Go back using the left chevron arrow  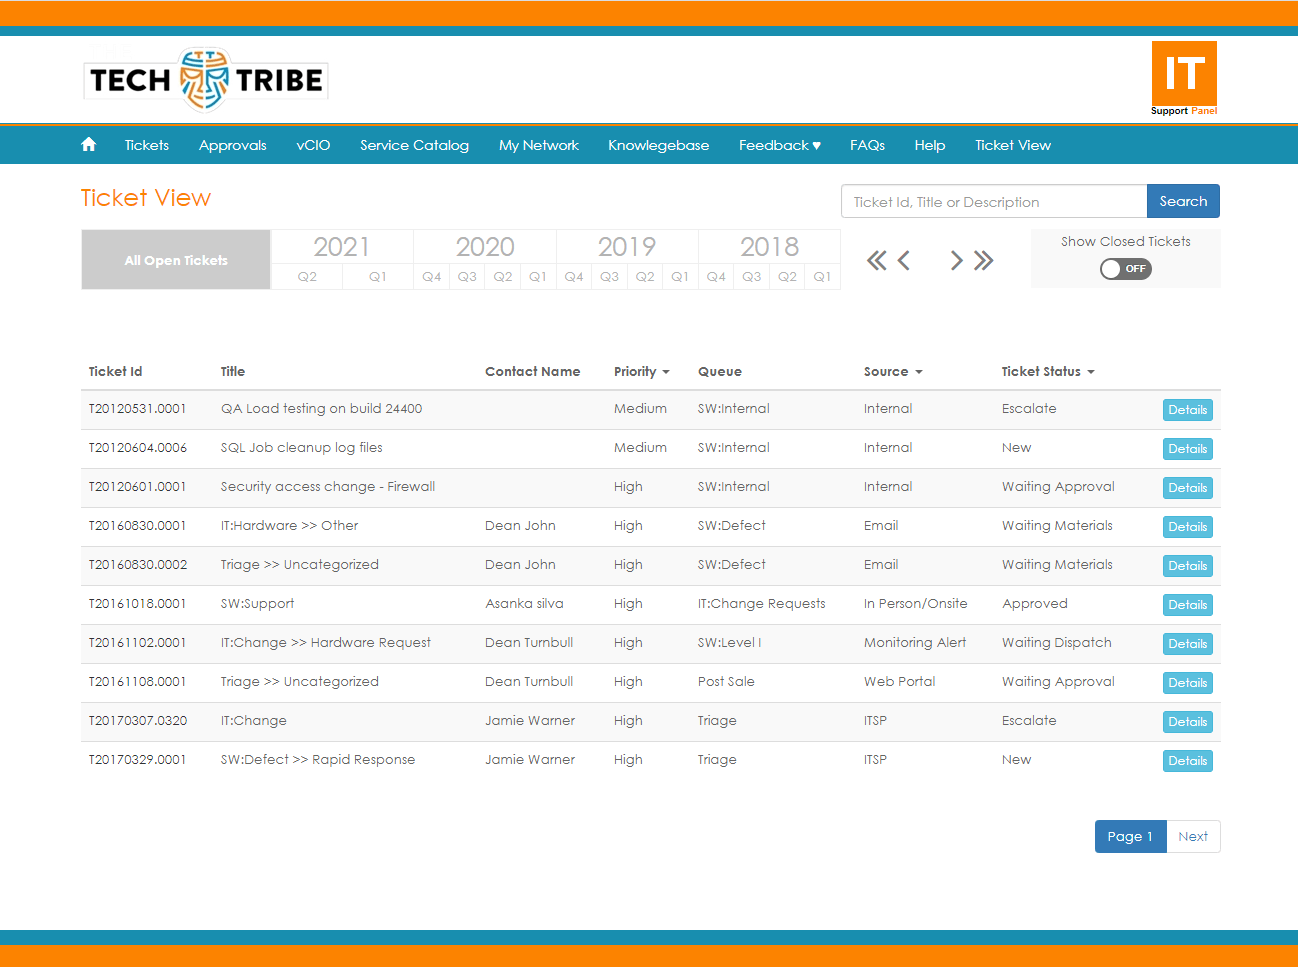point(904,260)
